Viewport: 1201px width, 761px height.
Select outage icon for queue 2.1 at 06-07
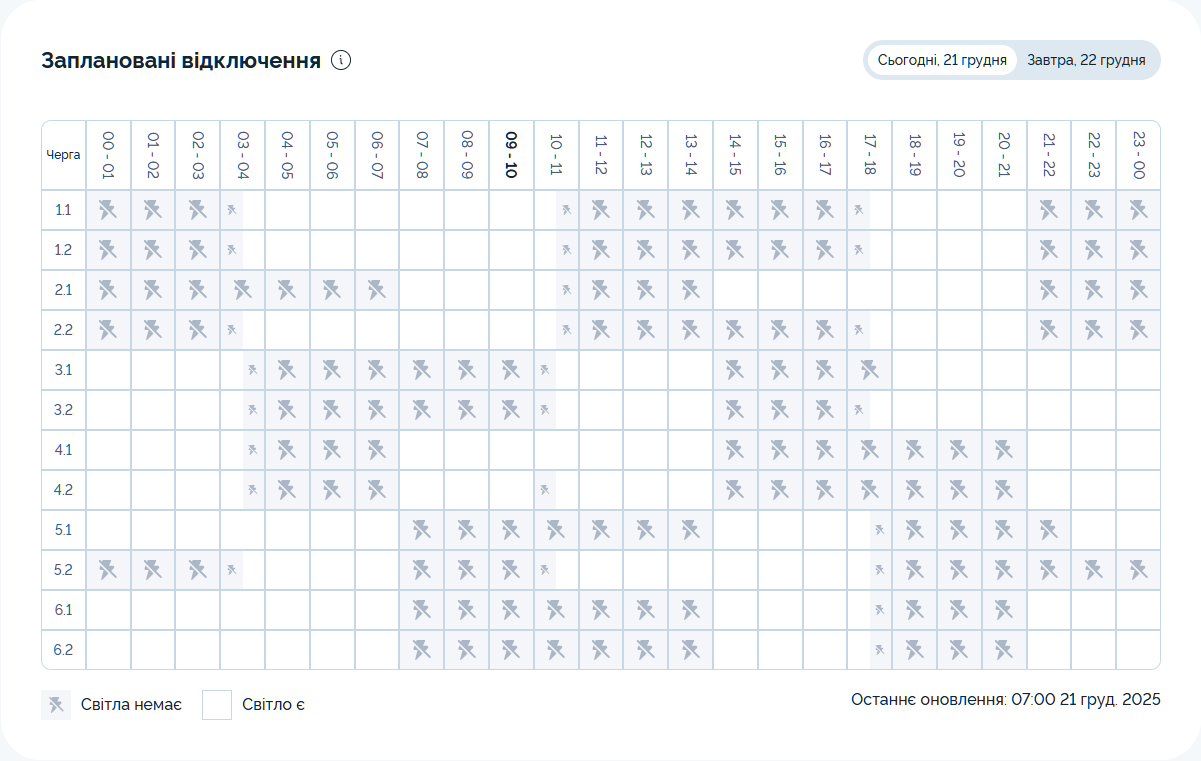[x=377, y=290]
